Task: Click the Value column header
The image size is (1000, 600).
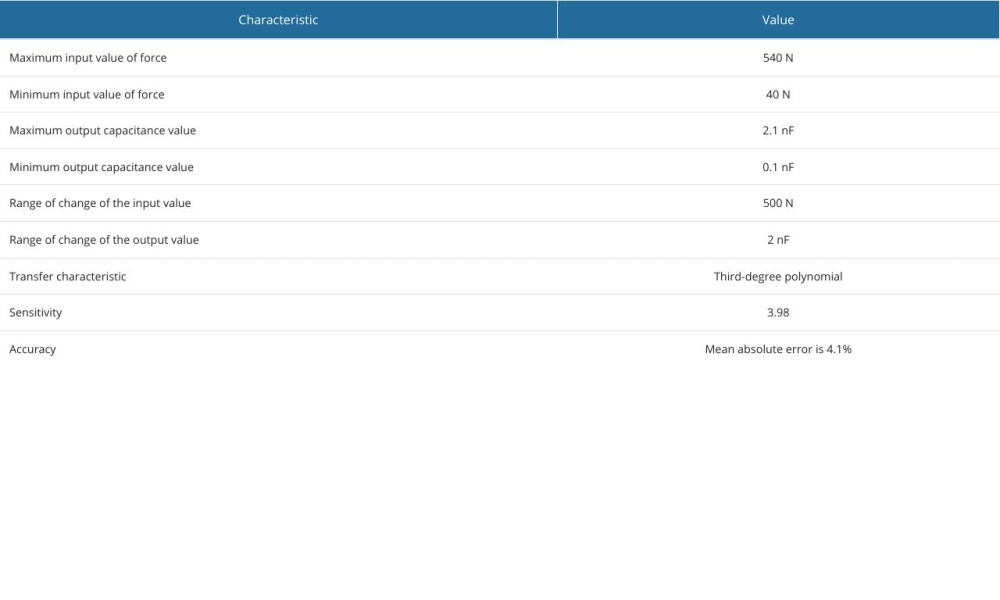Action: point(778,20)
